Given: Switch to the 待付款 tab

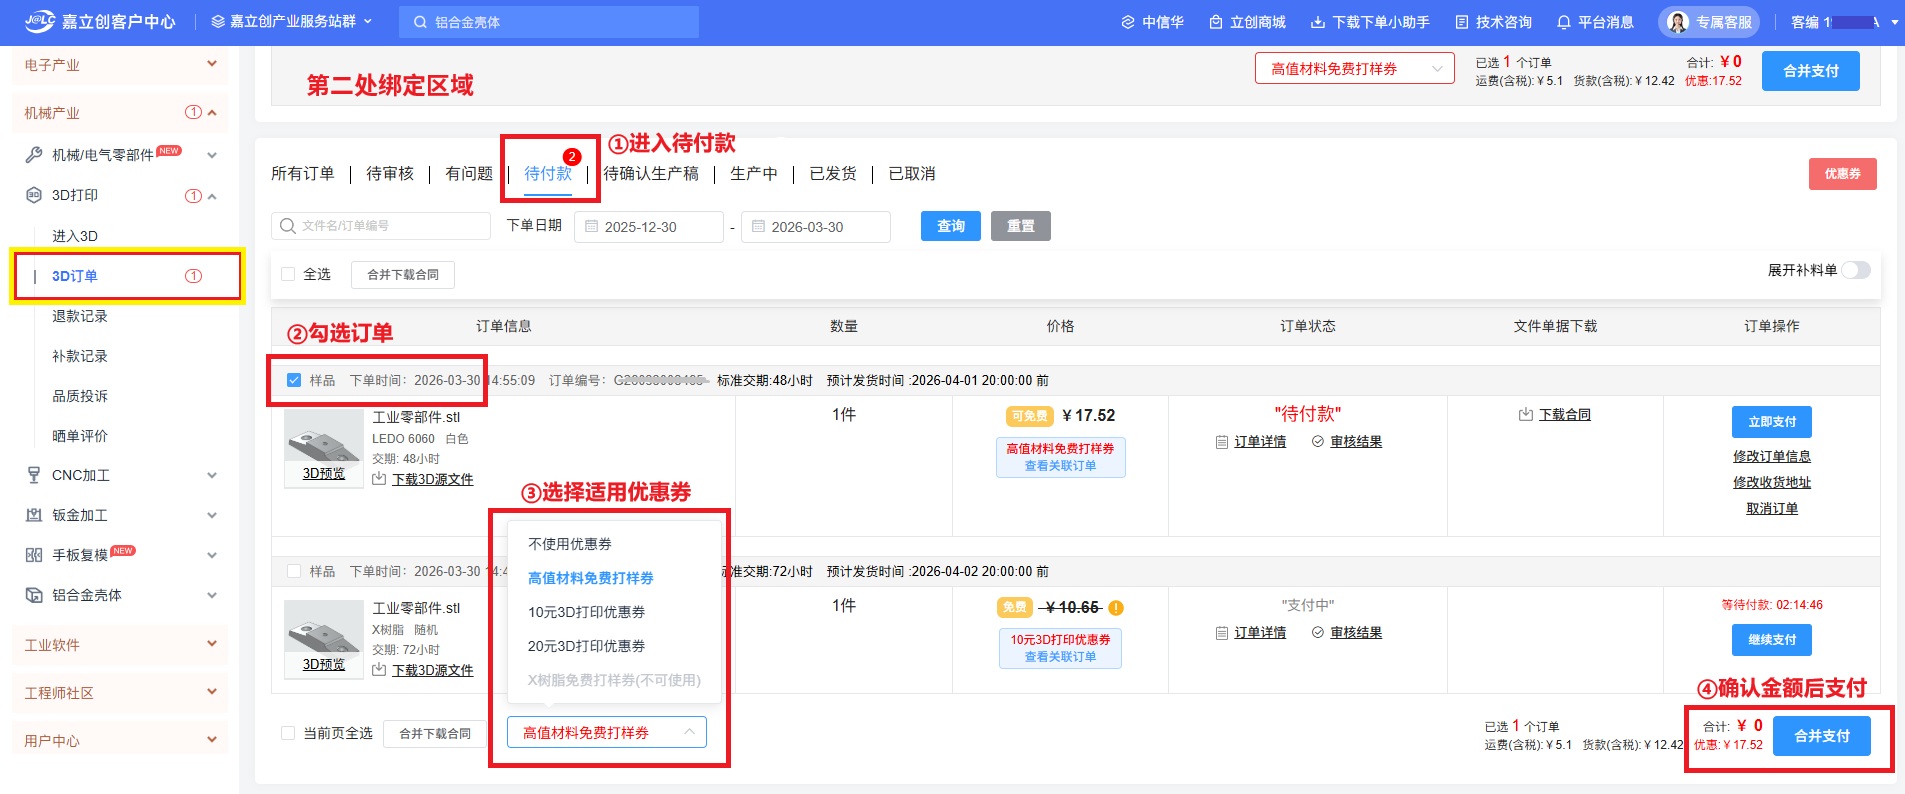Looking at the screenshot, I should tap(548, 174).
